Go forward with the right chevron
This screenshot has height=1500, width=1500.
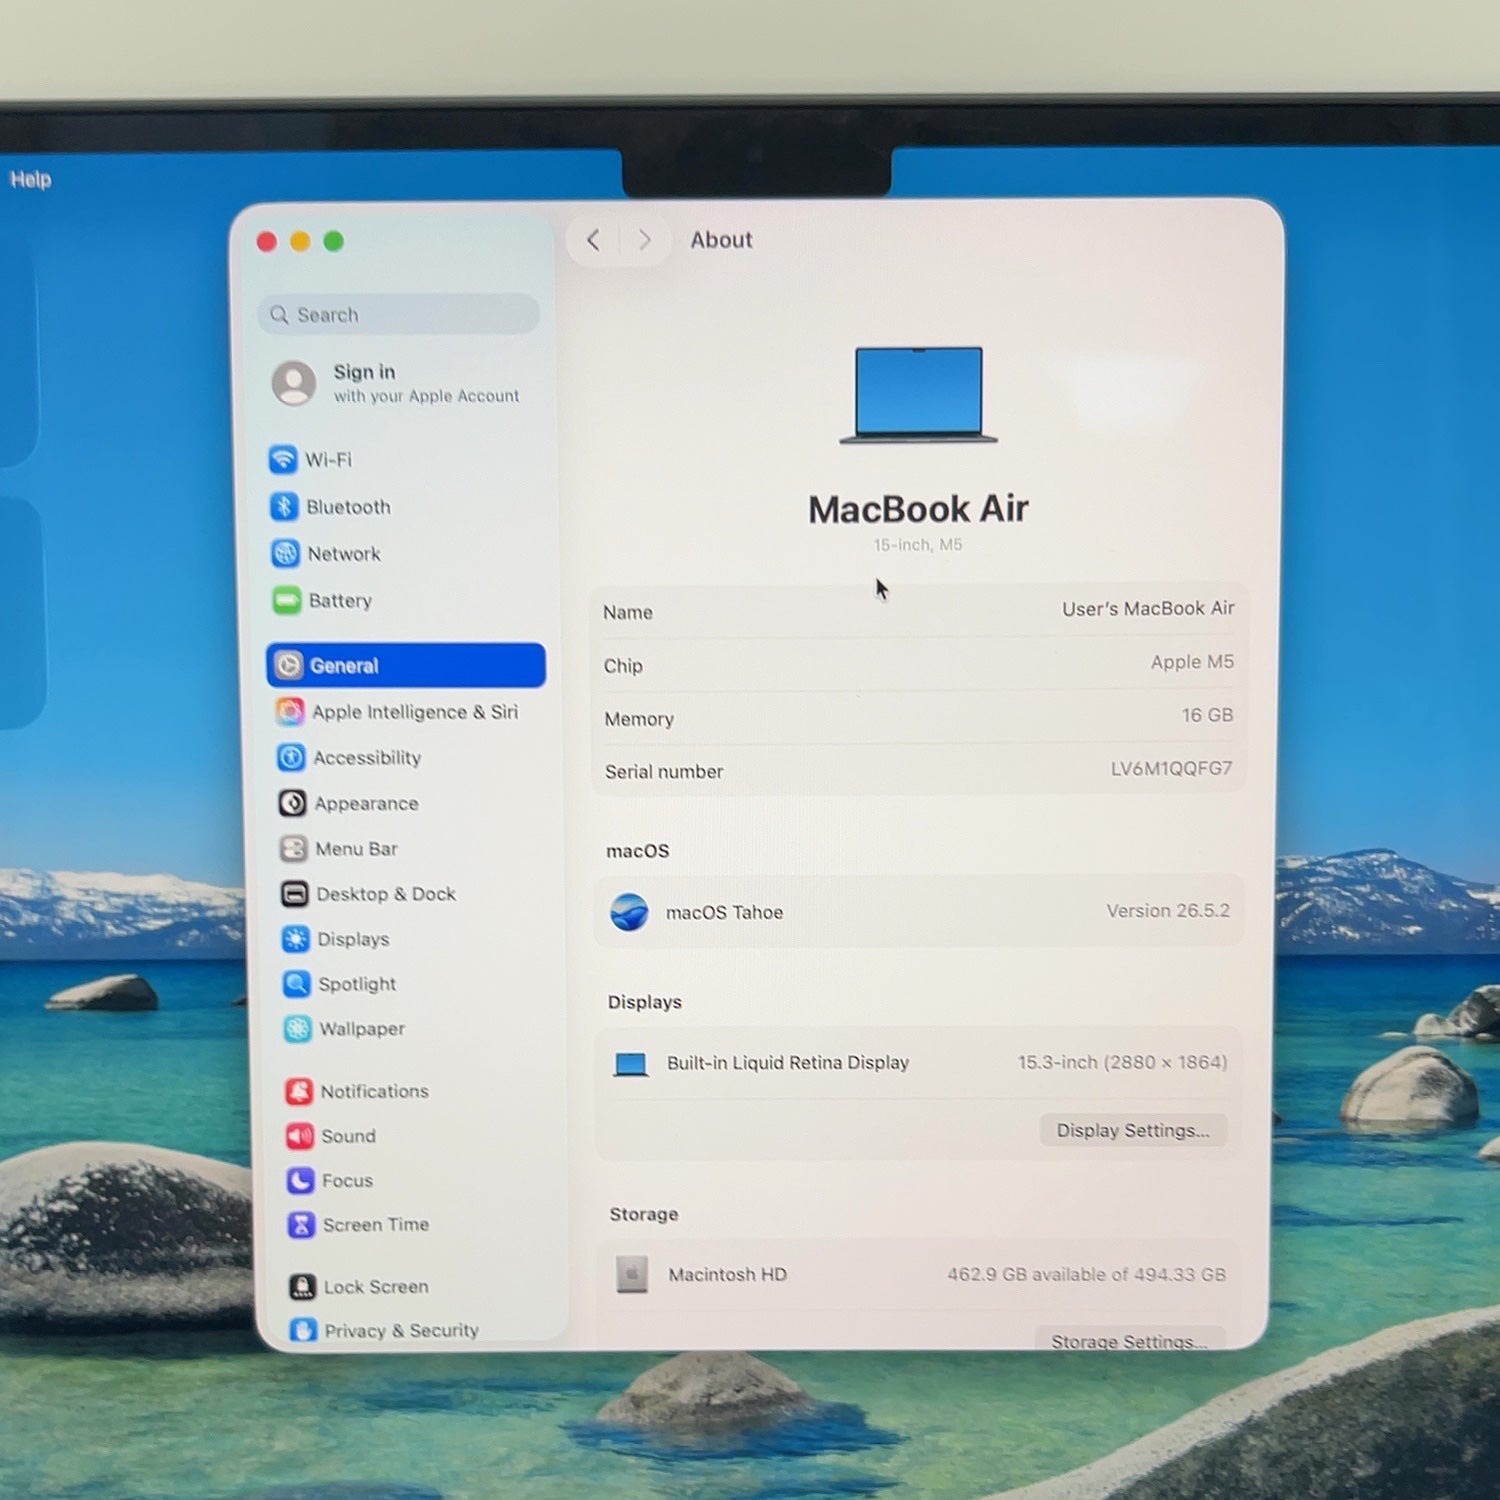click(645, 240)
